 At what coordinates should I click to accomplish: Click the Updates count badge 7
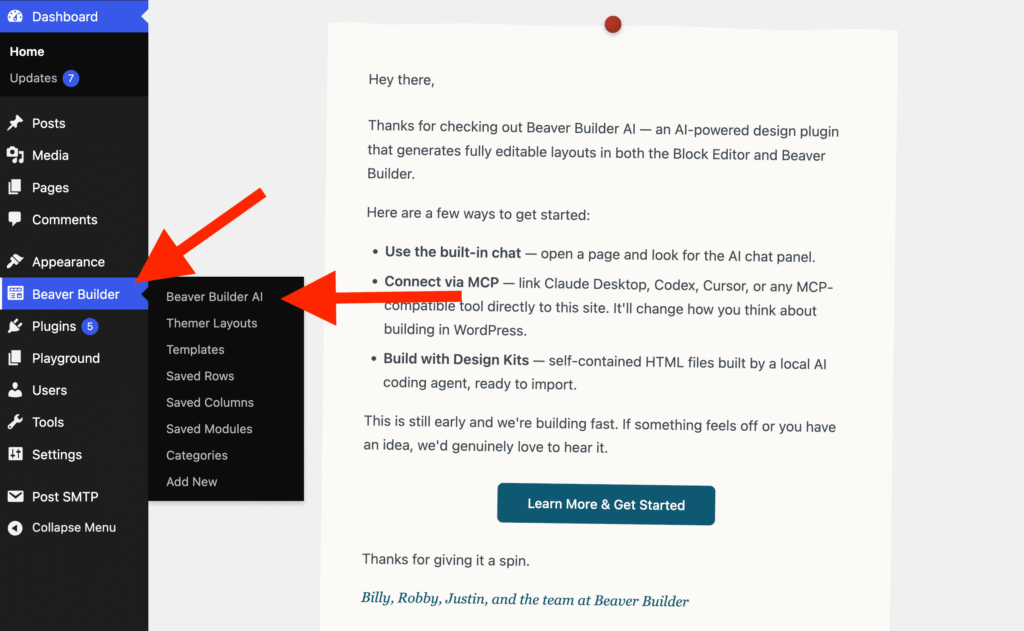[x=71, y=78]
